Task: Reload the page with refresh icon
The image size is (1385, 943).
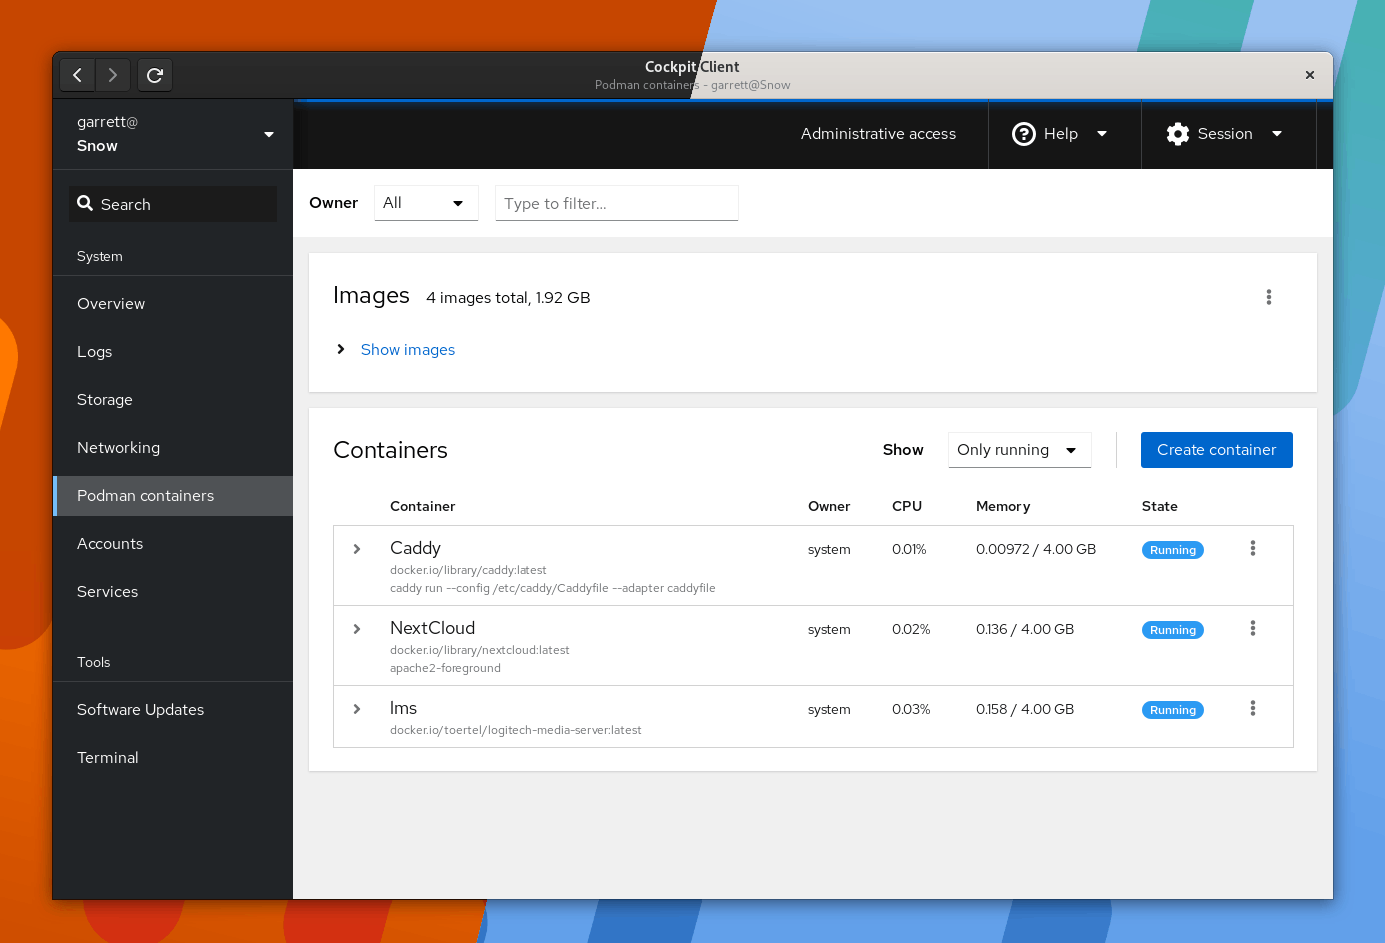Action: [155, 75]
